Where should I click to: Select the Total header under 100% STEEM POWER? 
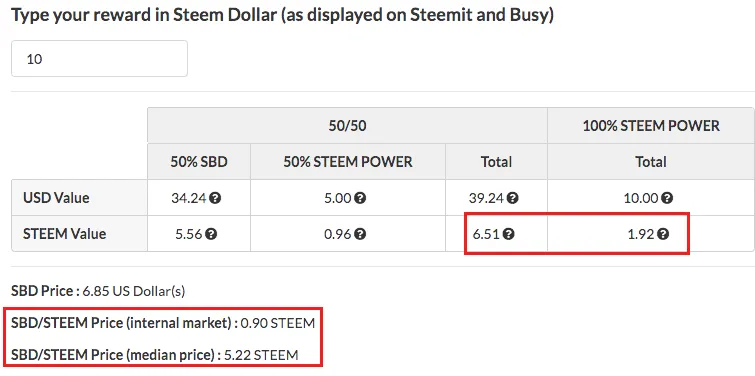tap(651, 162)
